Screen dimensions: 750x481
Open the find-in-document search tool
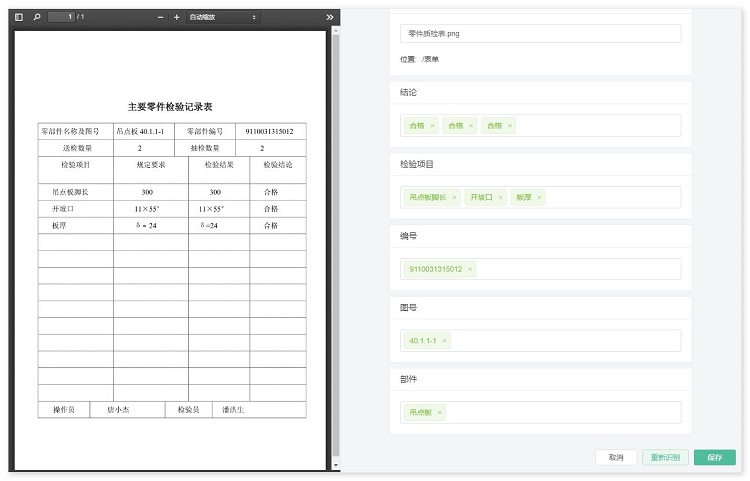point(37,17)
